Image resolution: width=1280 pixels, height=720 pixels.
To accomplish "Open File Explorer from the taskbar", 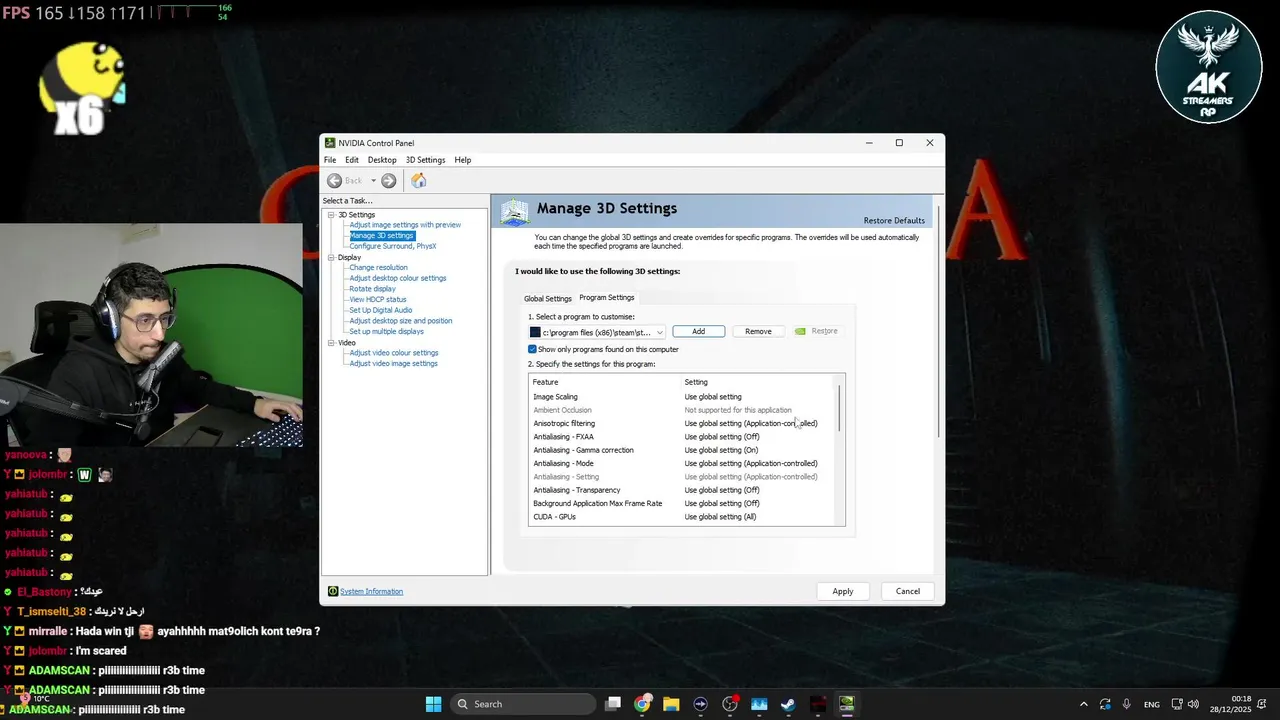I will tap(671, 704).
